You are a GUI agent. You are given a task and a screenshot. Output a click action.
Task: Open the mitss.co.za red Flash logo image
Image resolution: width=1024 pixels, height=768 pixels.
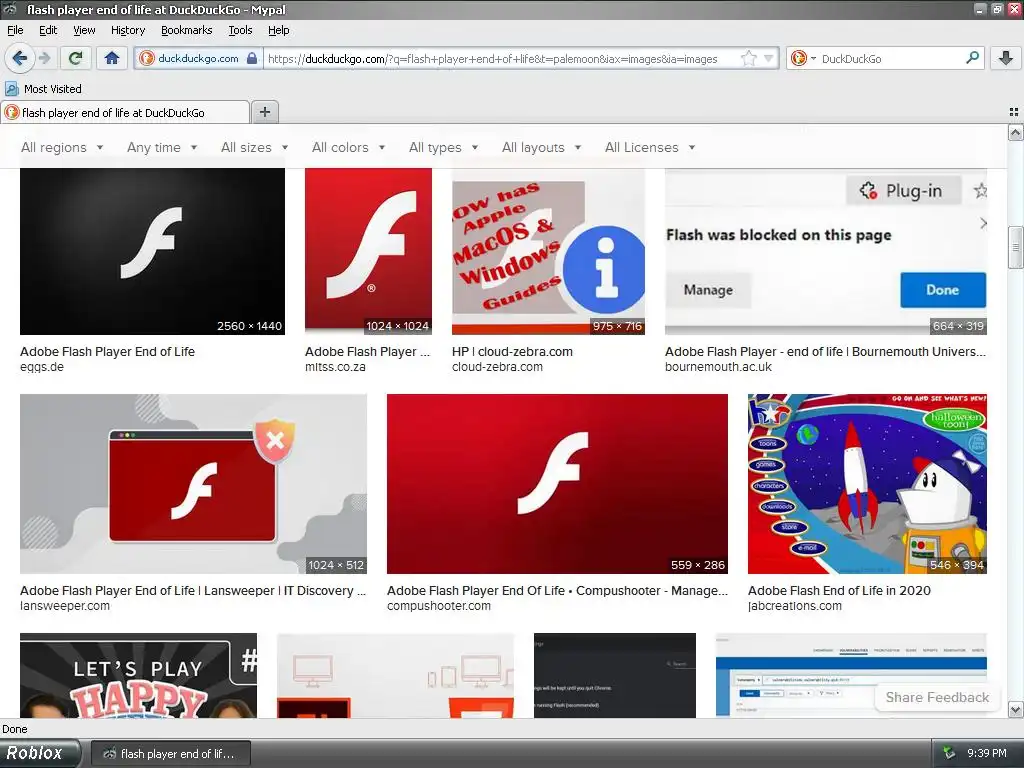[x=368, y=251]
